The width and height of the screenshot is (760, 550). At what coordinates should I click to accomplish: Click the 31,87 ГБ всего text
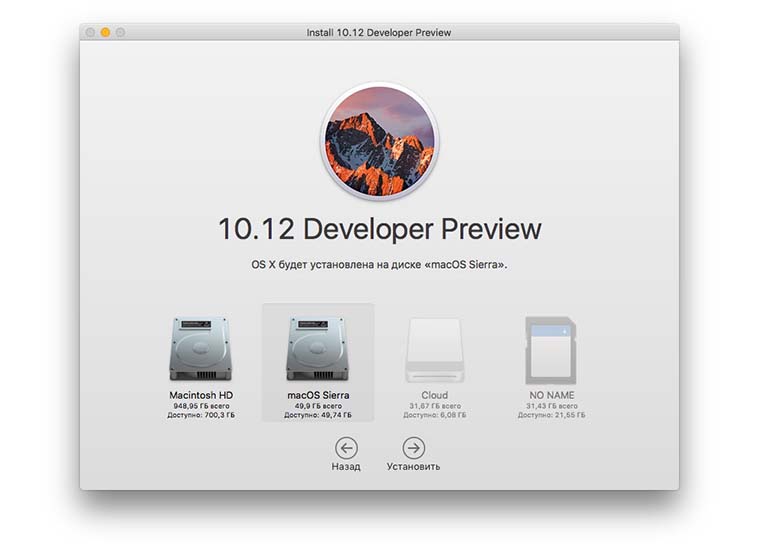click(435, 406)
